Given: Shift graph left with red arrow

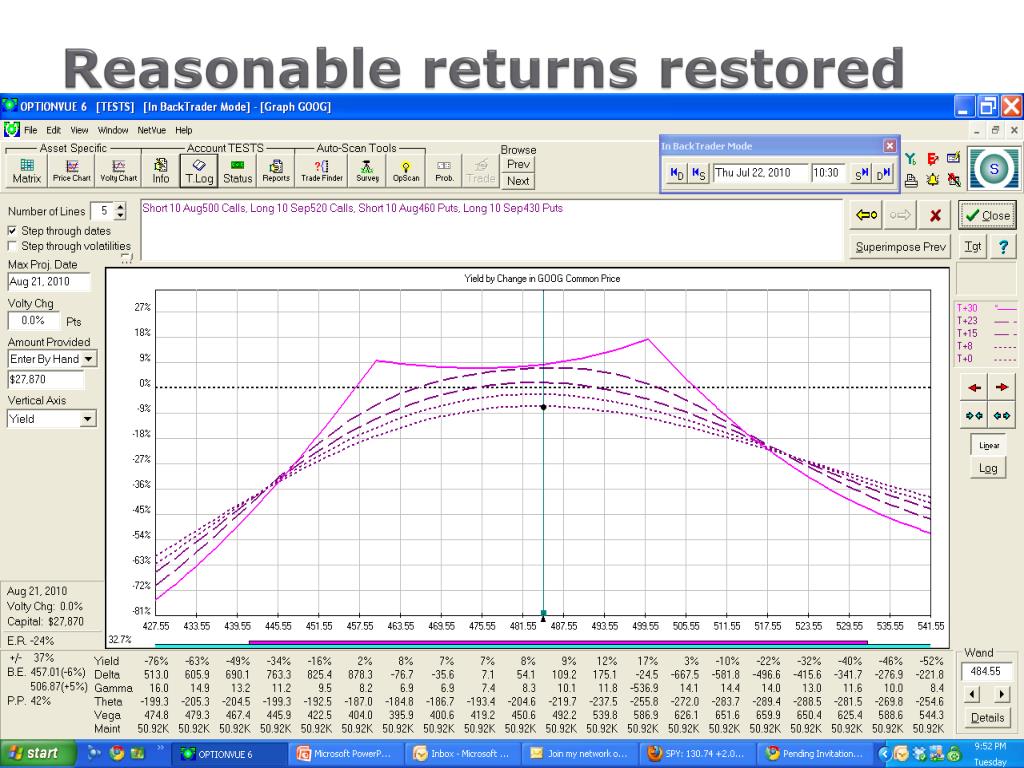Looking at the screenshot, I should pos(974,387).
